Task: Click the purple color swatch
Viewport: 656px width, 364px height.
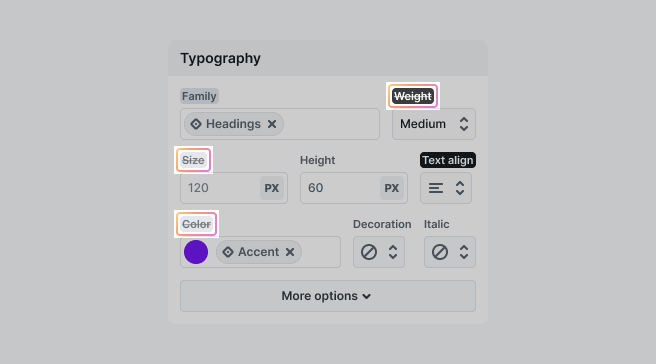Action: coord(196,252)
